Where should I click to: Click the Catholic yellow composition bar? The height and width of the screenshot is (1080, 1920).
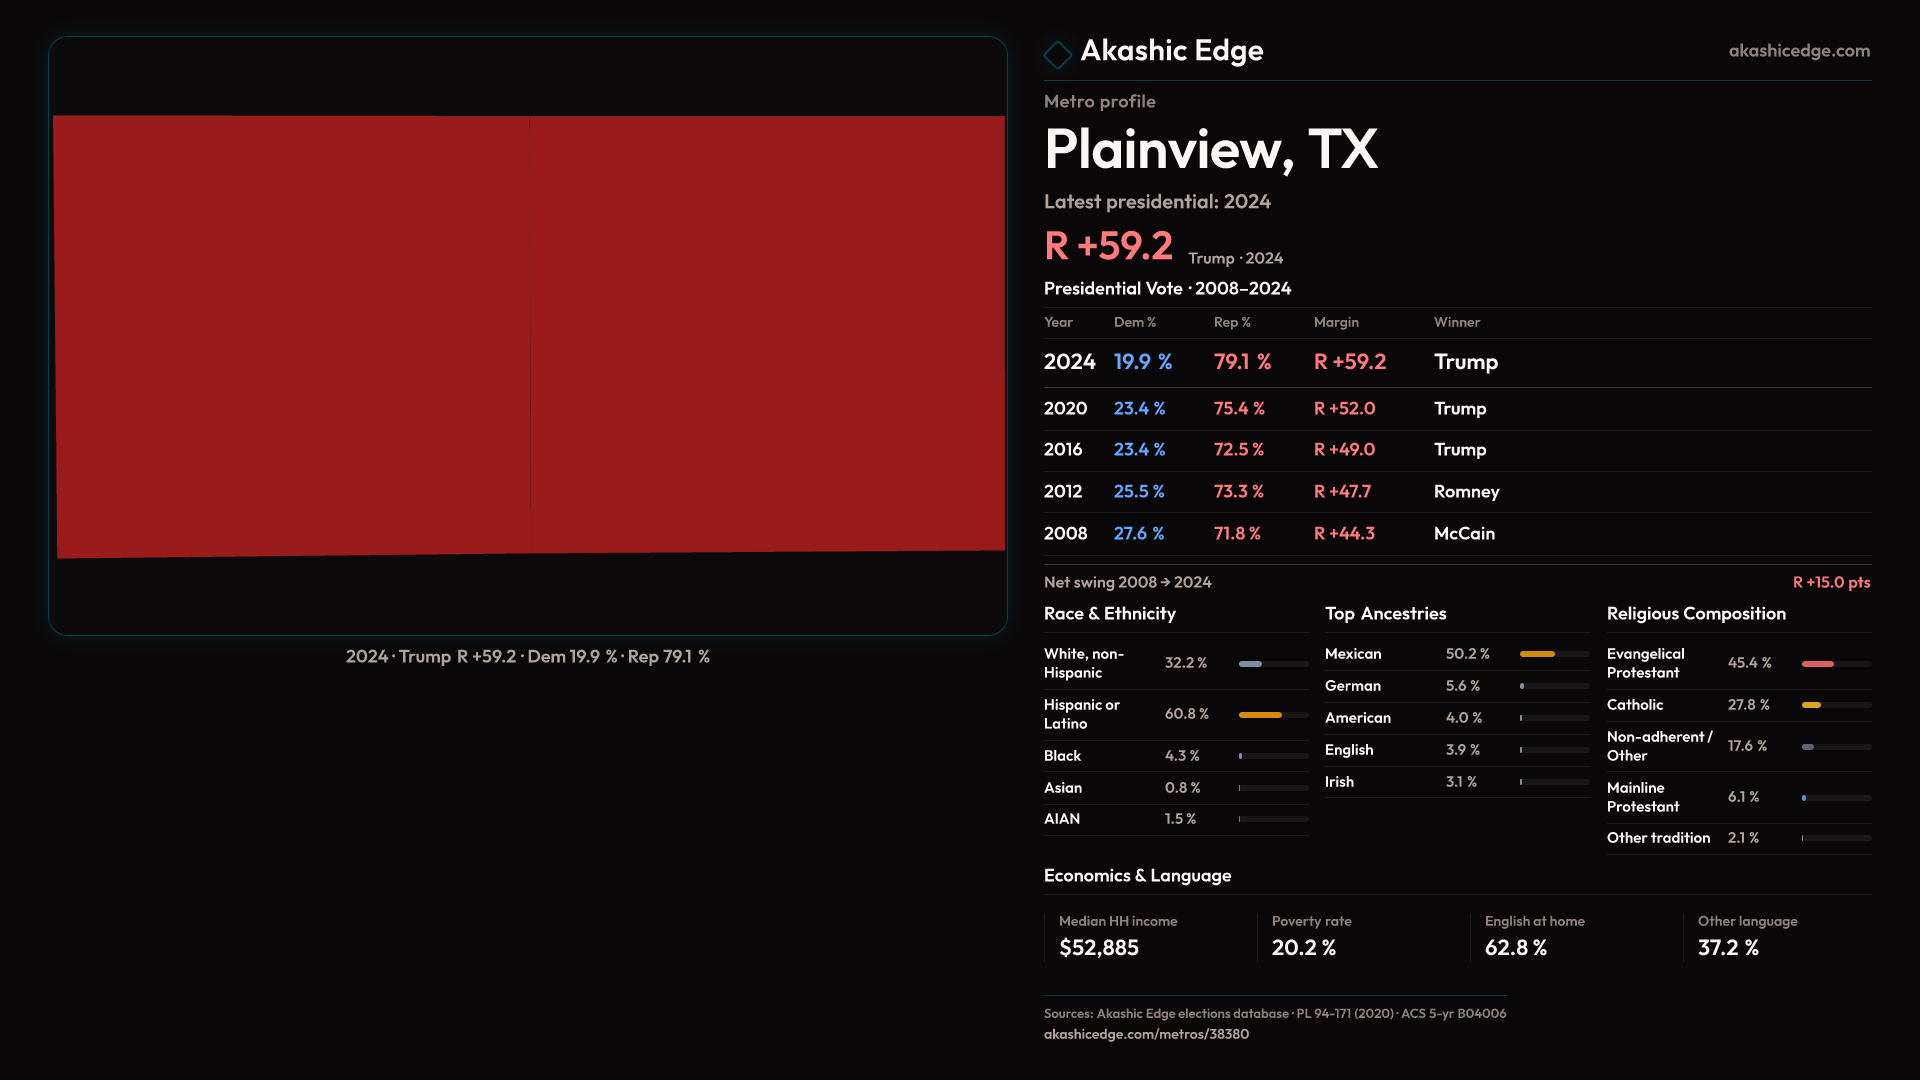1811,705
